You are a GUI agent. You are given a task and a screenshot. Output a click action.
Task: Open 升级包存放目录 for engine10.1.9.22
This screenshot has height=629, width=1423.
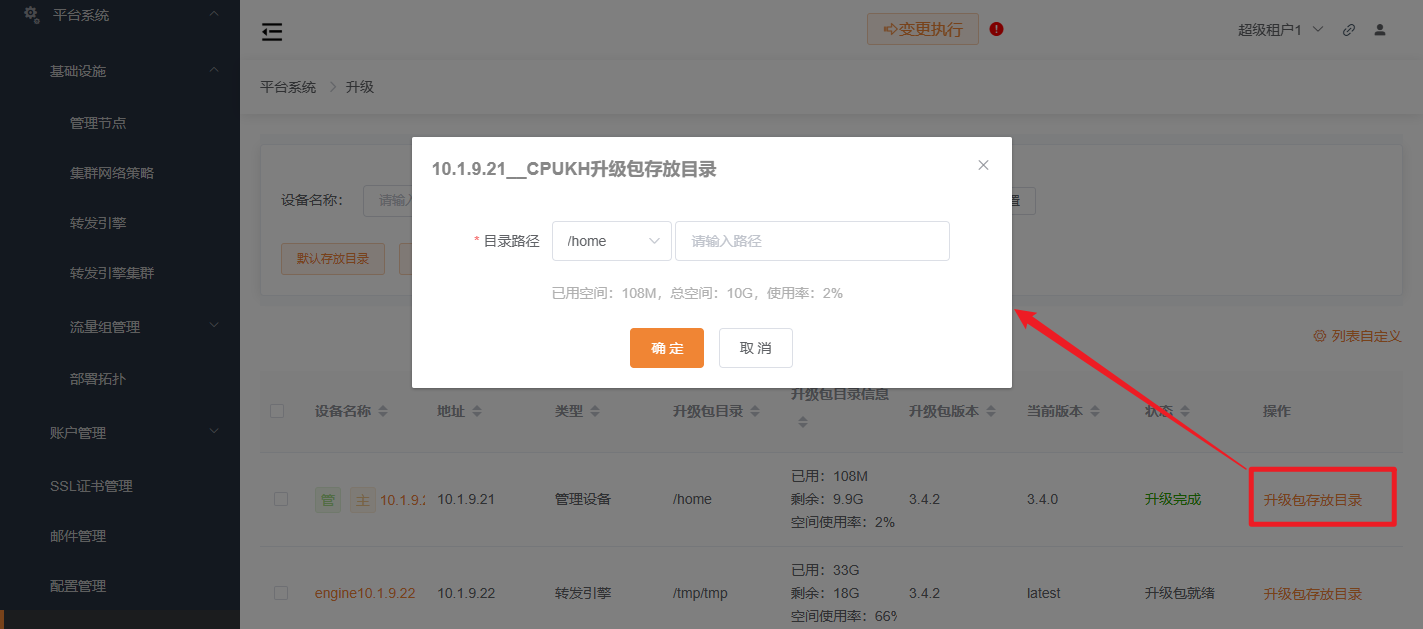(1313, 592)
